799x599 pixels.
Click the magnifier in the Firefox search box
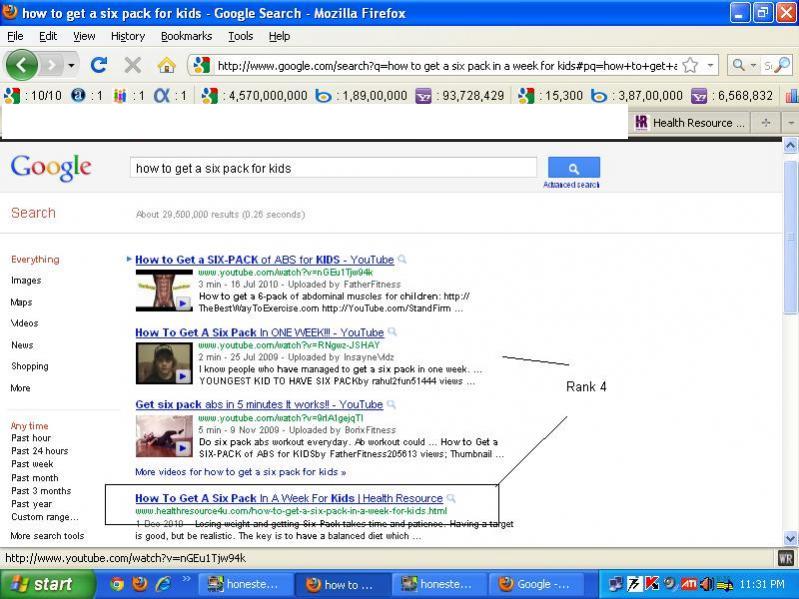tap(782, 65)
